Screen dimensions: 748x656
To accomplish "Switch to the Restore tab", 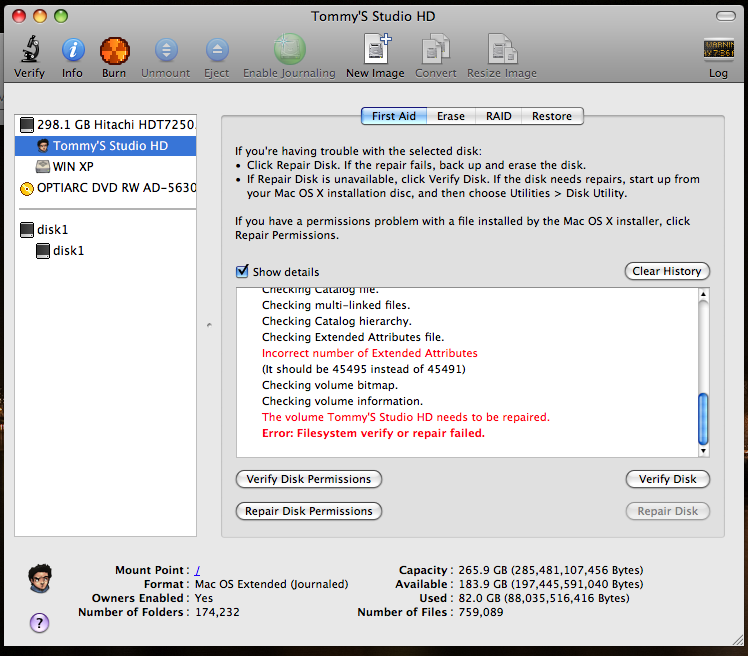I will 552,116.
